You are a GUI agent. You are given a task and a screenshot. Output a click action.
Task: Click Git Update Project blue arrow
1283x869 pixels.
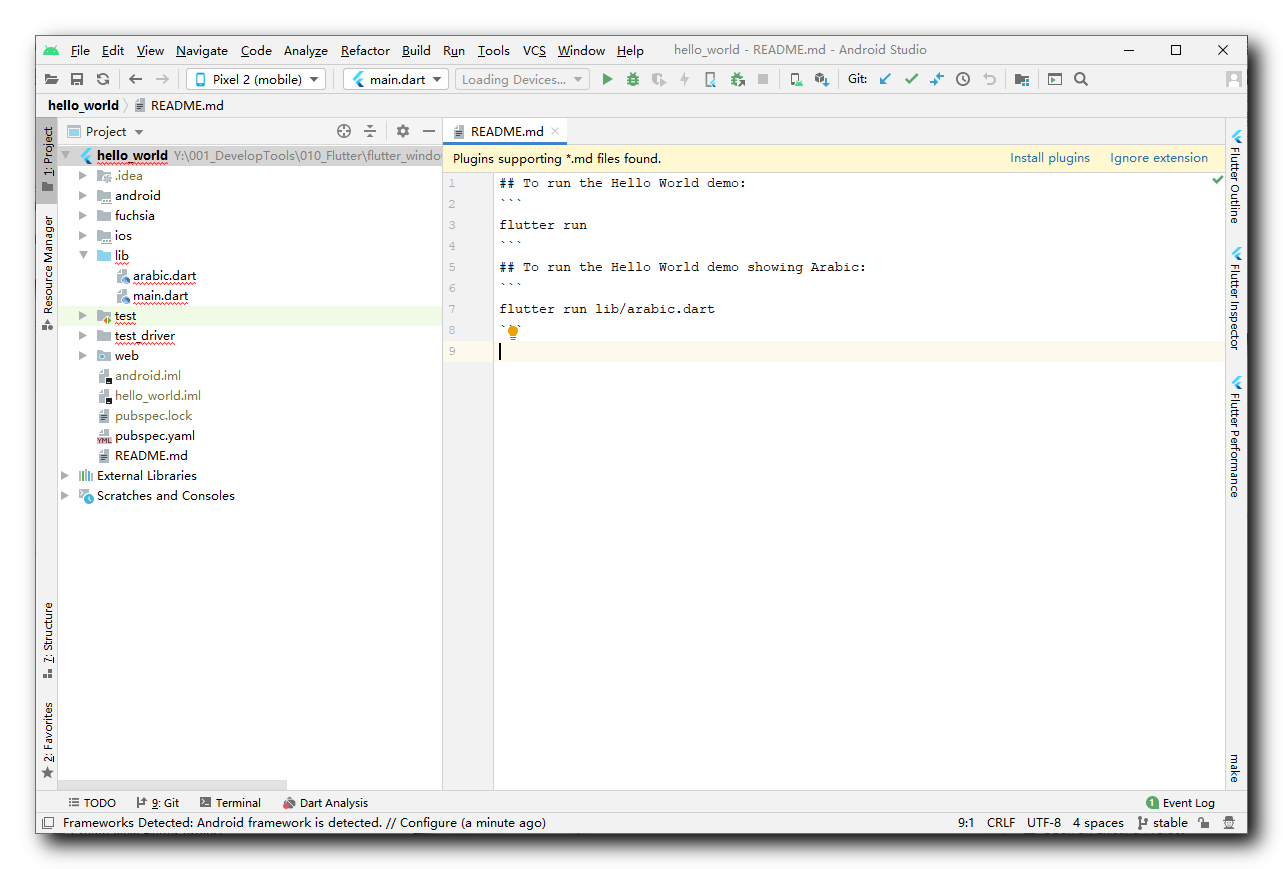885,79
